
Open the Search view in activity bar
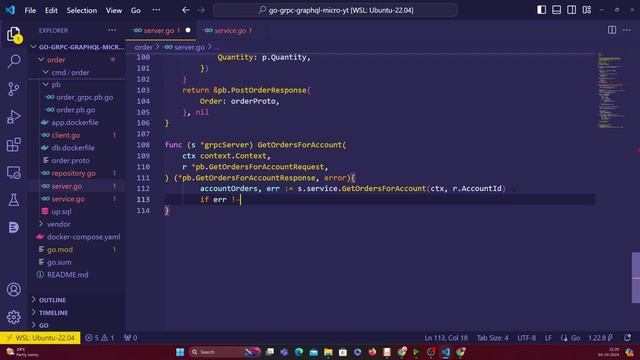(x=13, y=61)
